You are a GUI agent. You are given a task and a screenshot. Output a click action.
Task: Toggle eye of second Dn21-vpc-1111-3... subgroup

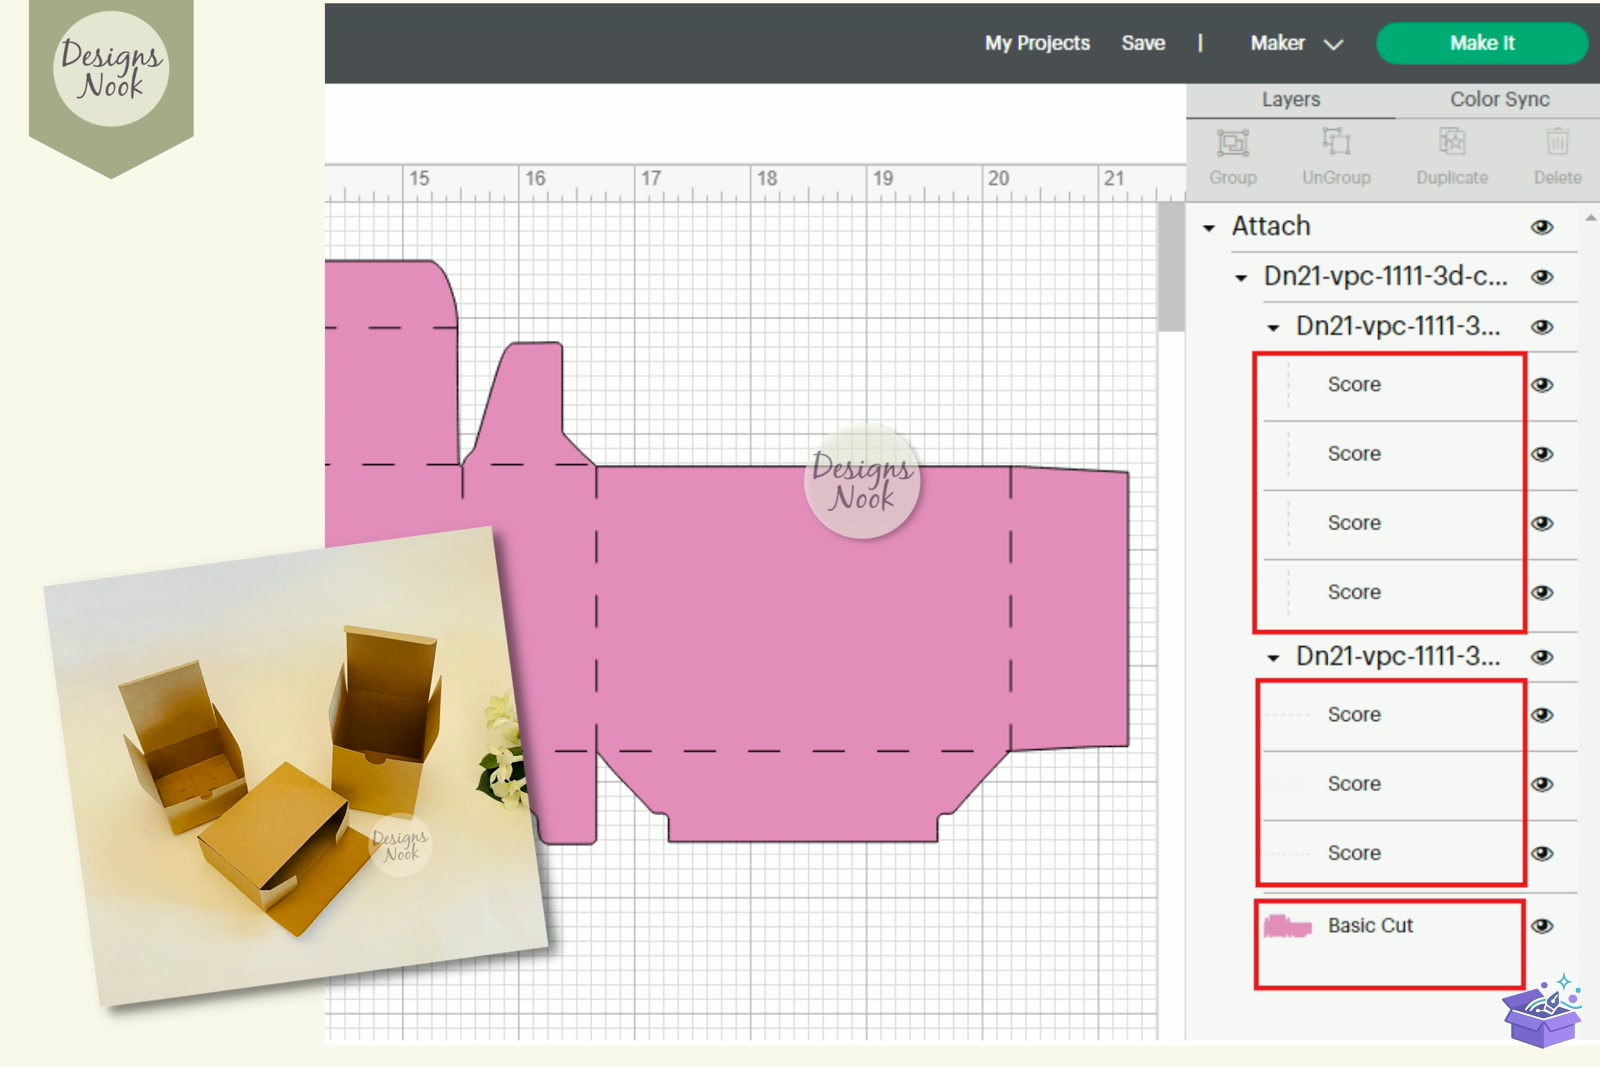(1542, 657)
